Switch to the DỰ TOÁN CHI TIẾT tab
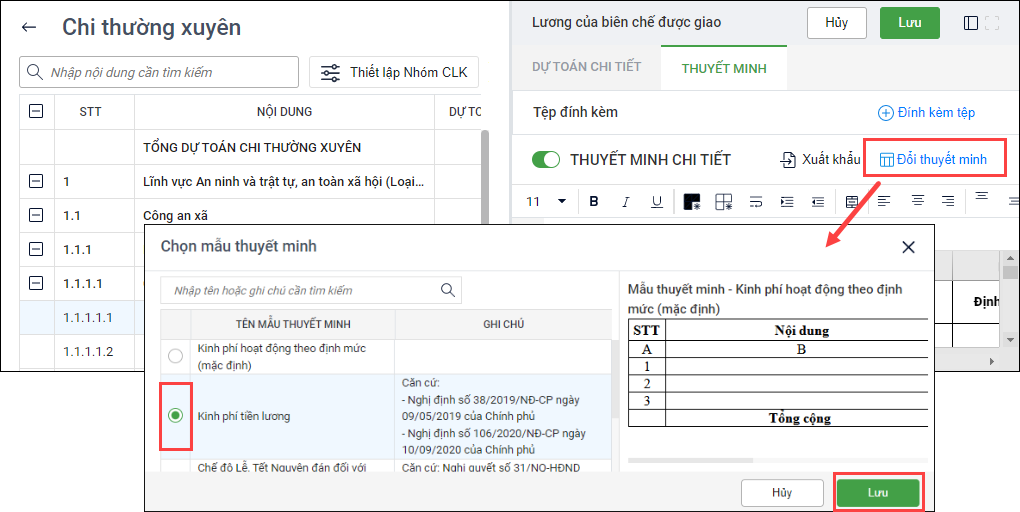Viewport: 1020px width, 512px height. tap(586, 67)
